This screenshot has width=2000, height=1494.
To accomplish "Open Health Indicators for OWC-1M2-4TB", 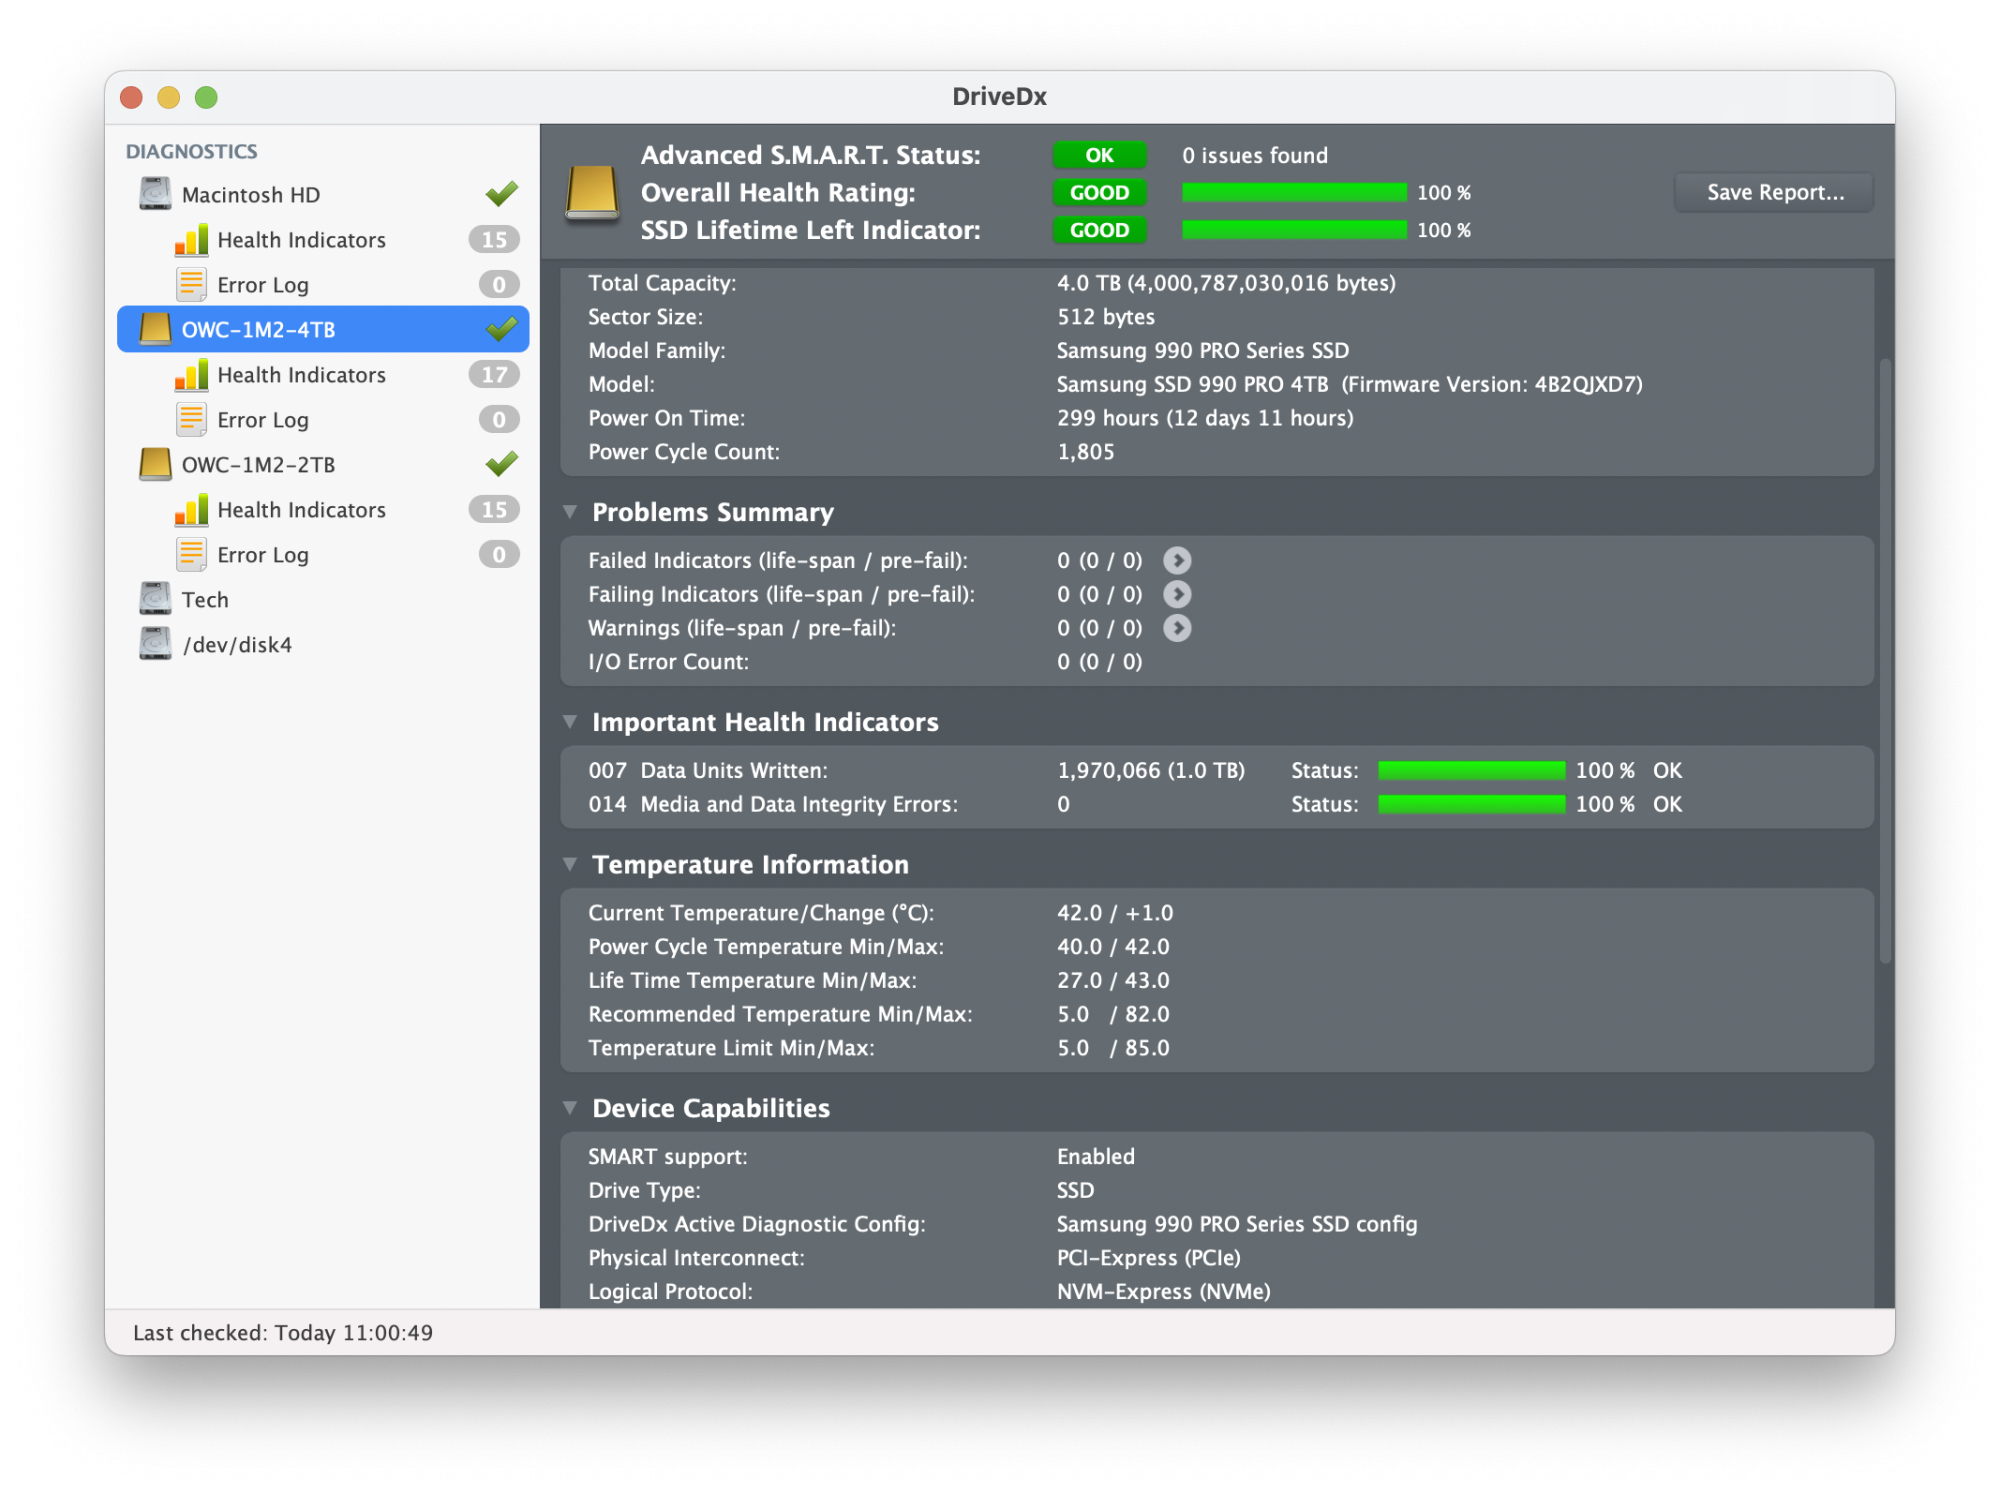I will click(x=323, y=375).
